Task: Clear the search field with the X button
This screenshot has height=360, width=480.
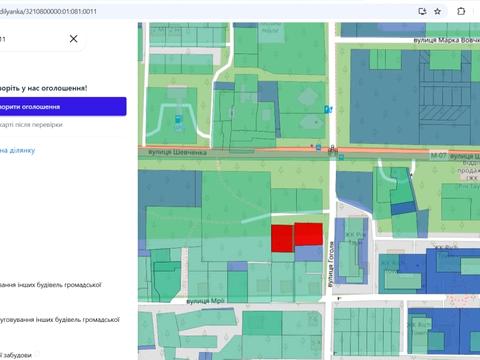Action: tap(74, 39)
